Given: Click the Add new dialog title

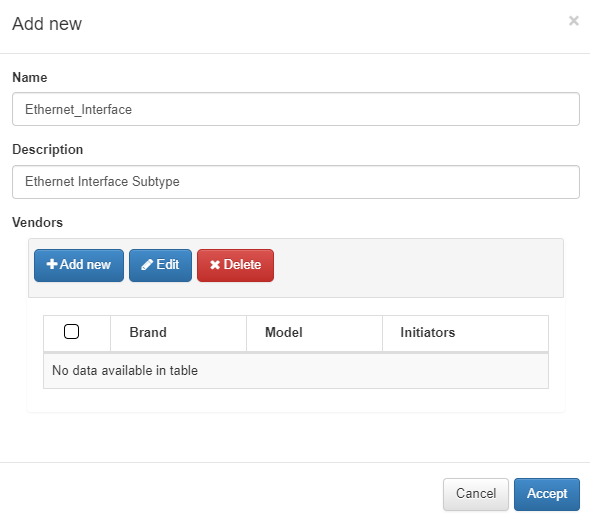Looking at the screenshot, I should (47, 24).
